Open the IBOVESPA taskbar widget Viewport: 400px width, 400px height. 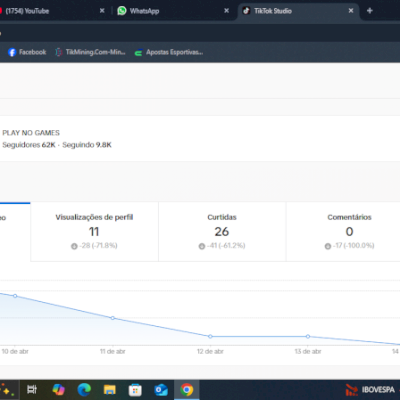pos(371,389)
